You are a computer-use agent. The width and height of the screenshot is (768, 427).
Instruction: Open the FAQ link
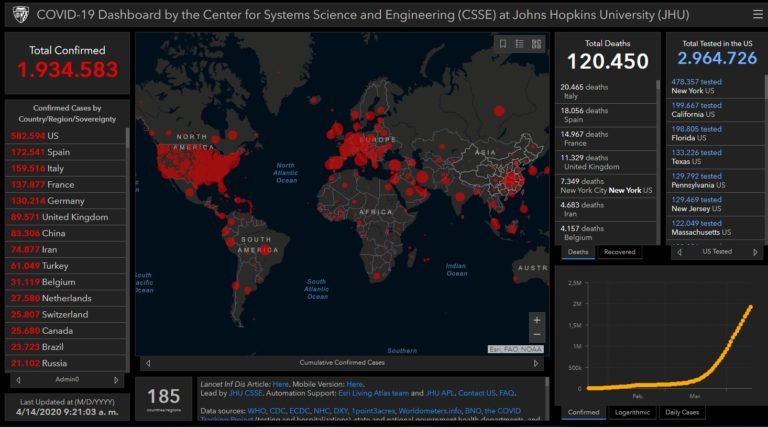click(507, 394)
